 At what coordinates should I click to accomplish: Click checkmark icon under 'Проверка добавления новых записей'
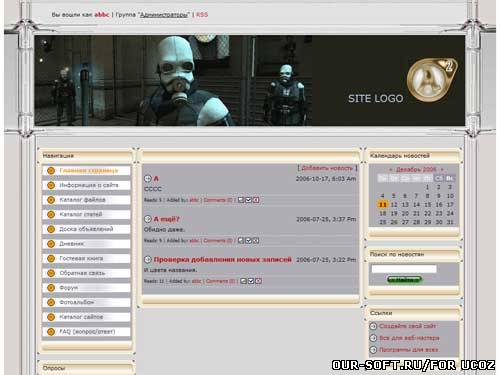pyautogui.click(x=251, y=281)
